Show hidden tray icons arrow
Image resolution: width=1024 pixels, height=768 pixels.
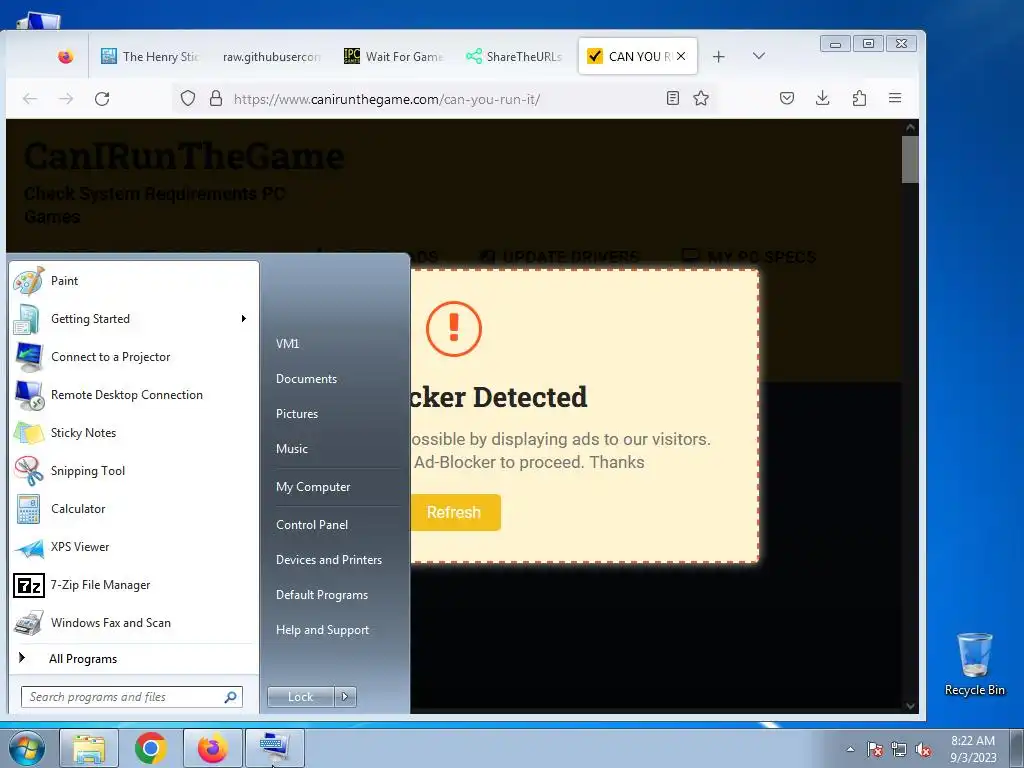(850, 749)
